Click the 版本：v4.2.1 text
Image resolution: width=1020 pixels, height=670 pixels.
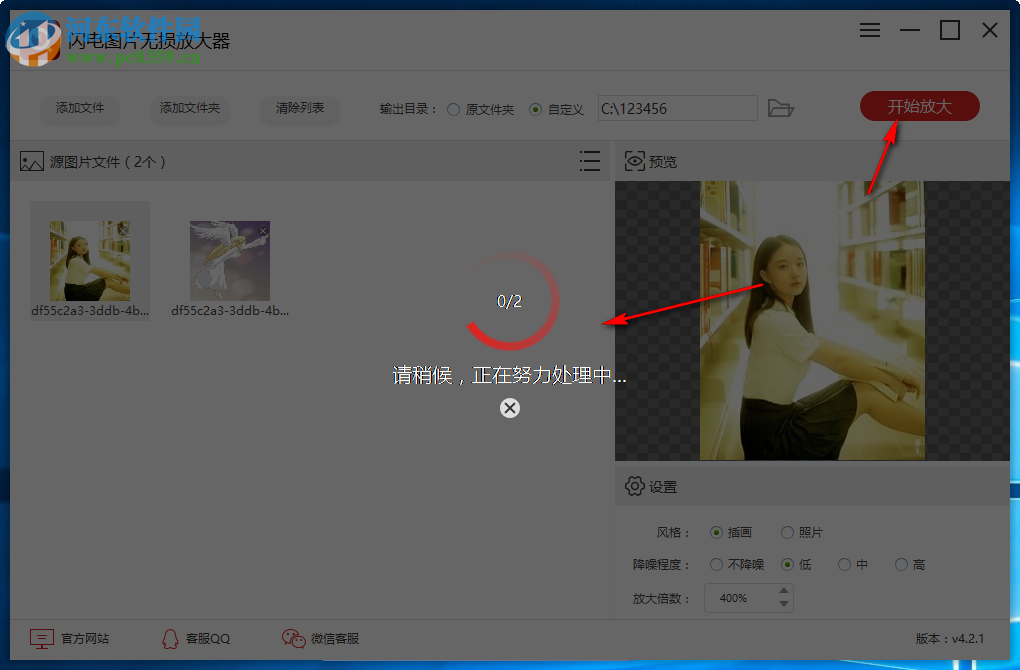[950, 639]
